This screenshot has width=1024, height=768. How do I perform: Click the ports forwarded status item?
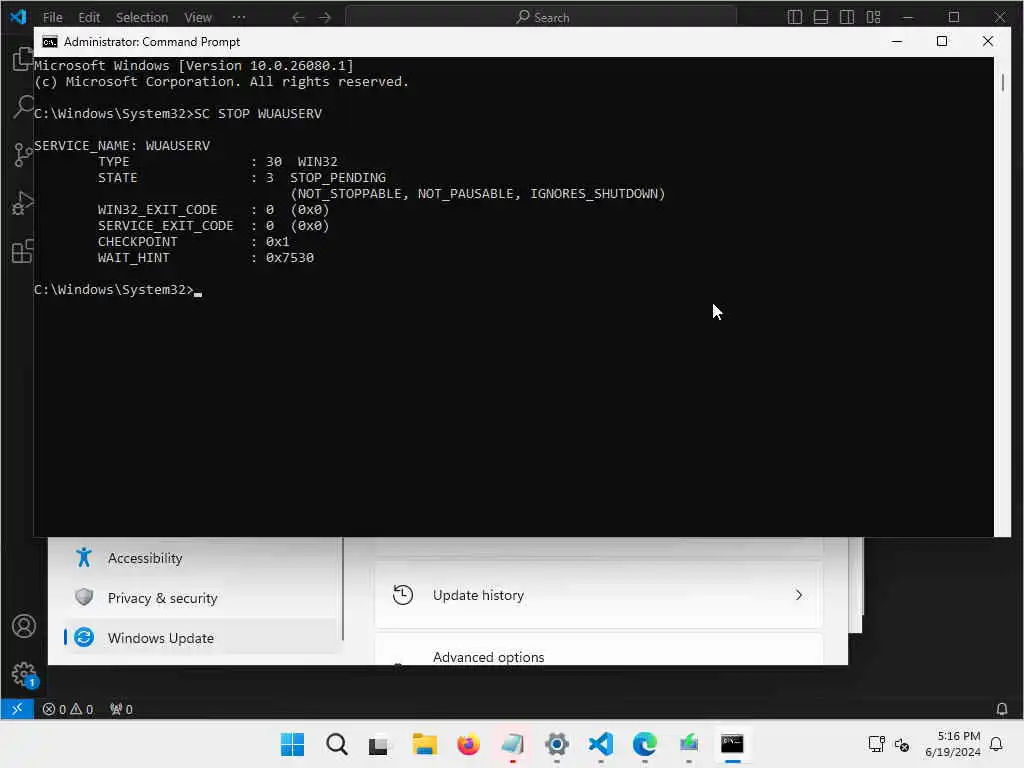click(121, 709)
